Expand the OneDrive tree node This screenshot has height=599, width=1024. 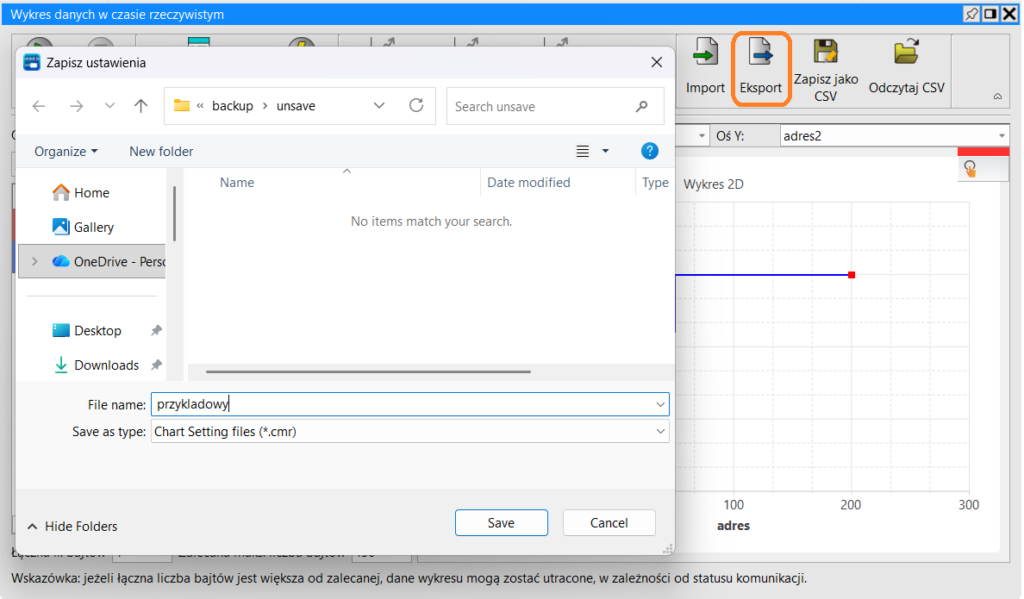[x=35, y=261]
